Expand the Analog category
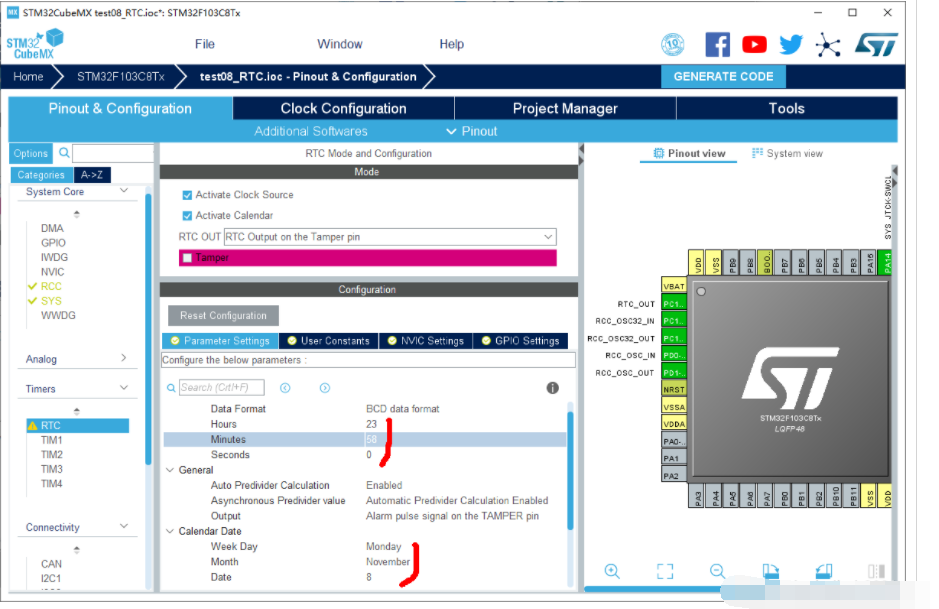 (124, 358)
